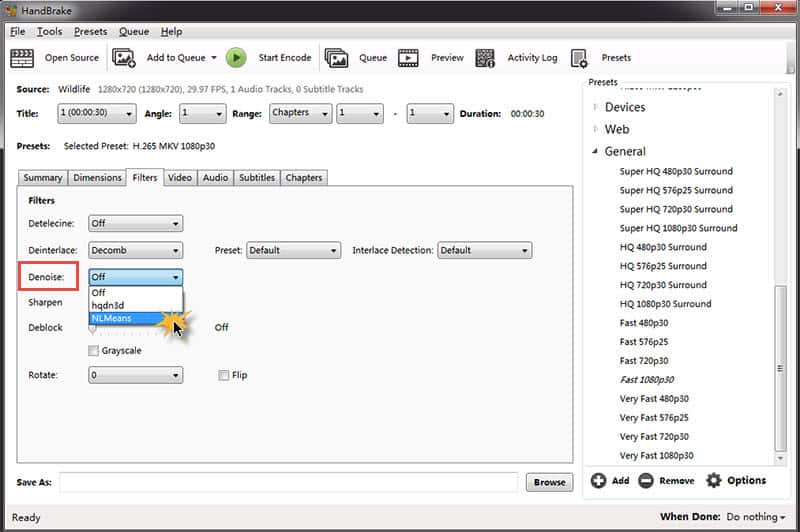The image size is (800, 532).
Task: Expand the Web preset group
Action: point(595,129)
